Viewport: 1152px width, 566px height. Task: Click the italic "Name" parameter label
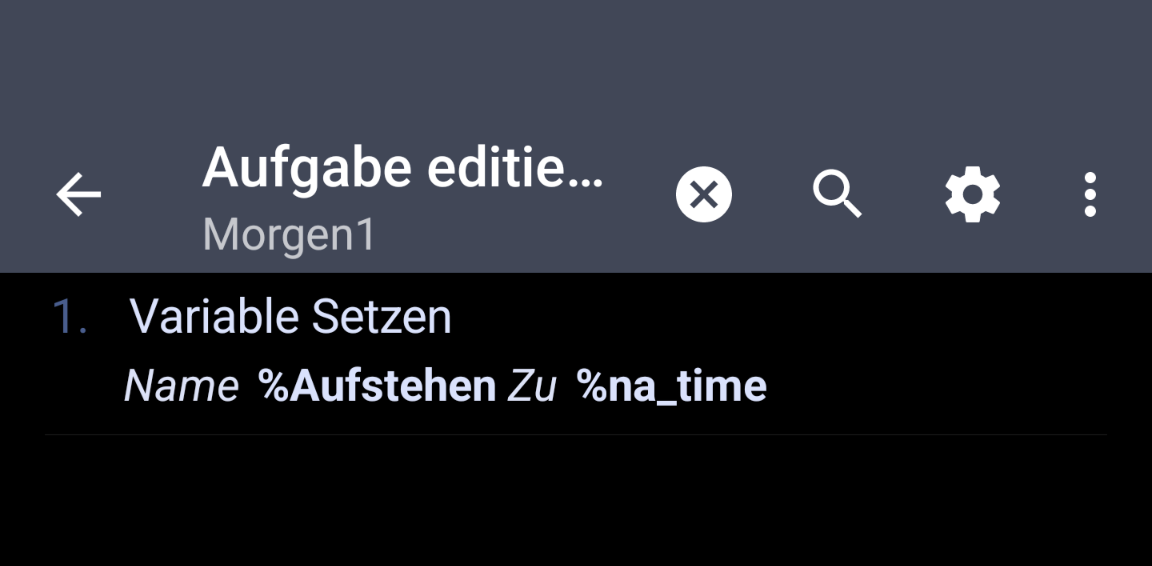[x=181, y=386]
